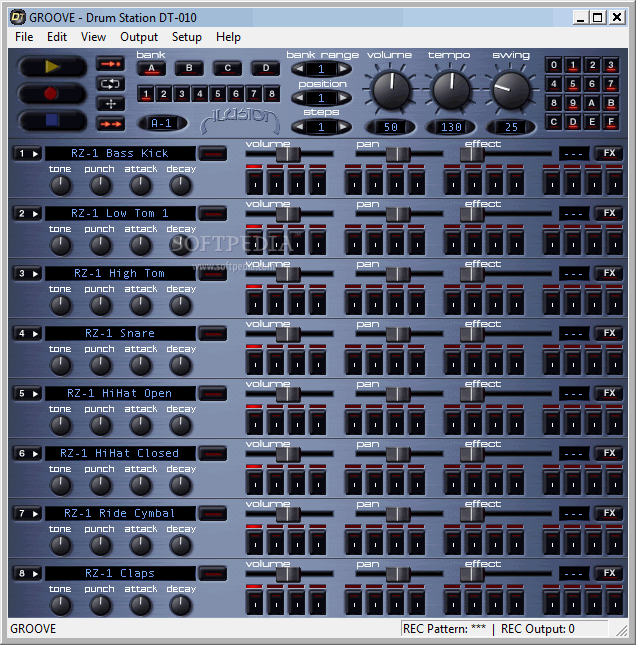Toggle mute button beside RZ-1 Snare
636x645 pixels.
pos(213,334)
